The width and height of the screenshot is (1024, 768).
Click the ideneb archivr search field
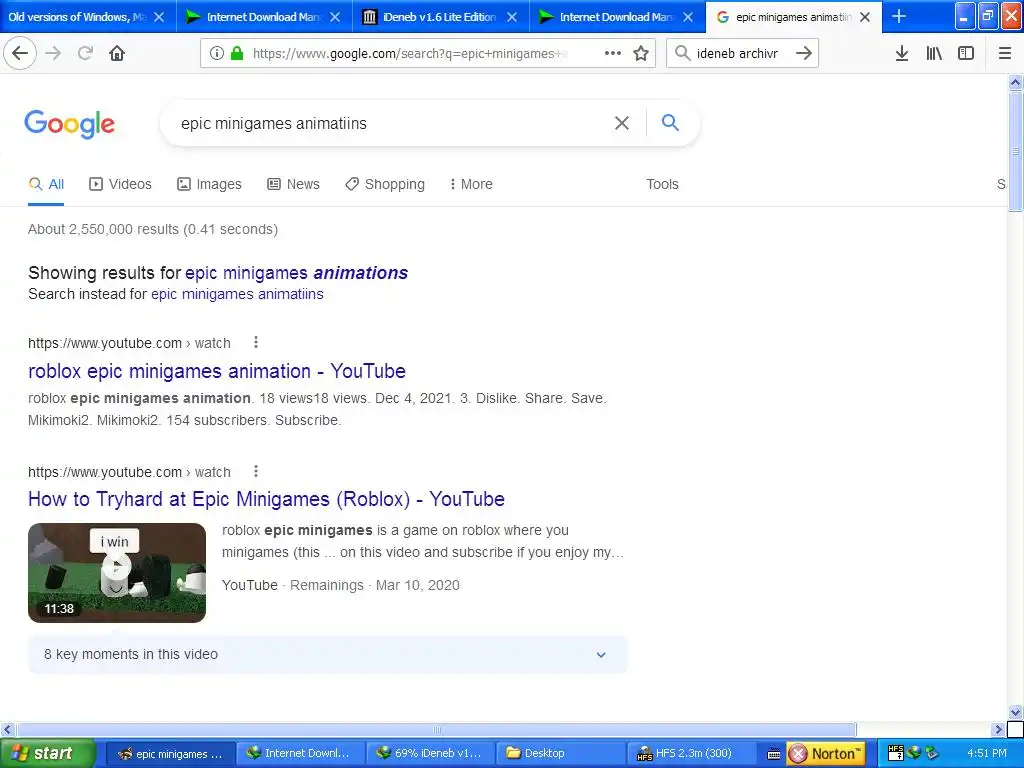(738, 54)
